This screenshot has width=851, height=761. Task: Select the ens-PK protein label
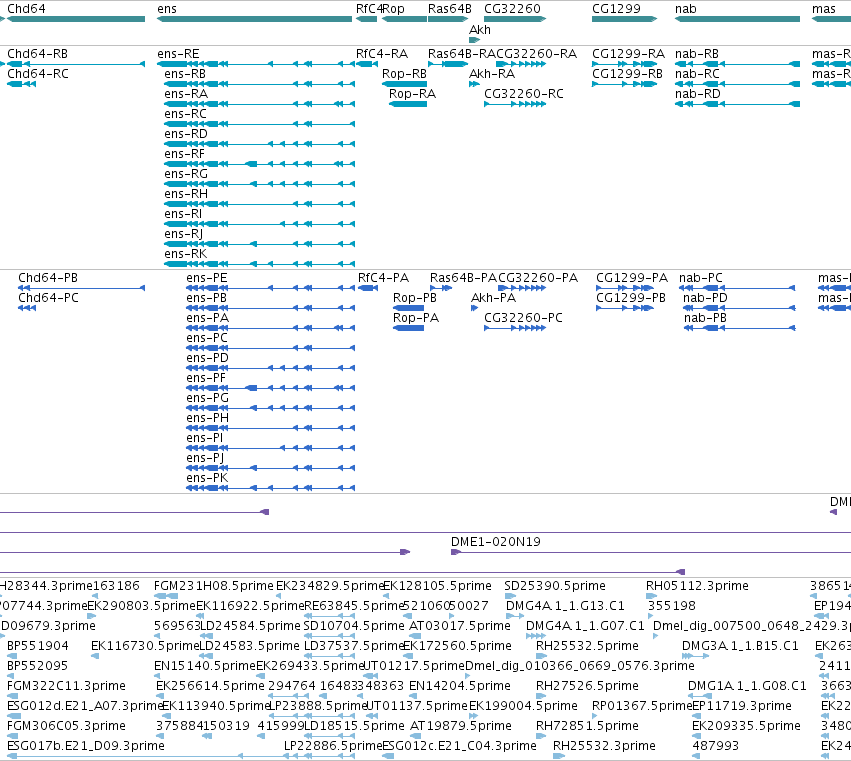point(207,478)
